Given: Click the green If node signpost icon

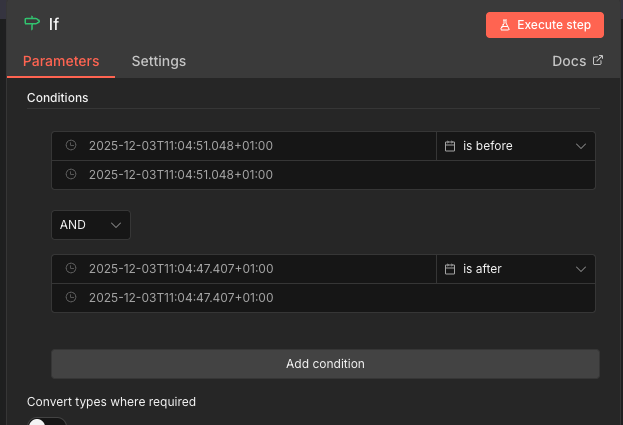Looking at the screenshot, I should click(x=32, y=23).
